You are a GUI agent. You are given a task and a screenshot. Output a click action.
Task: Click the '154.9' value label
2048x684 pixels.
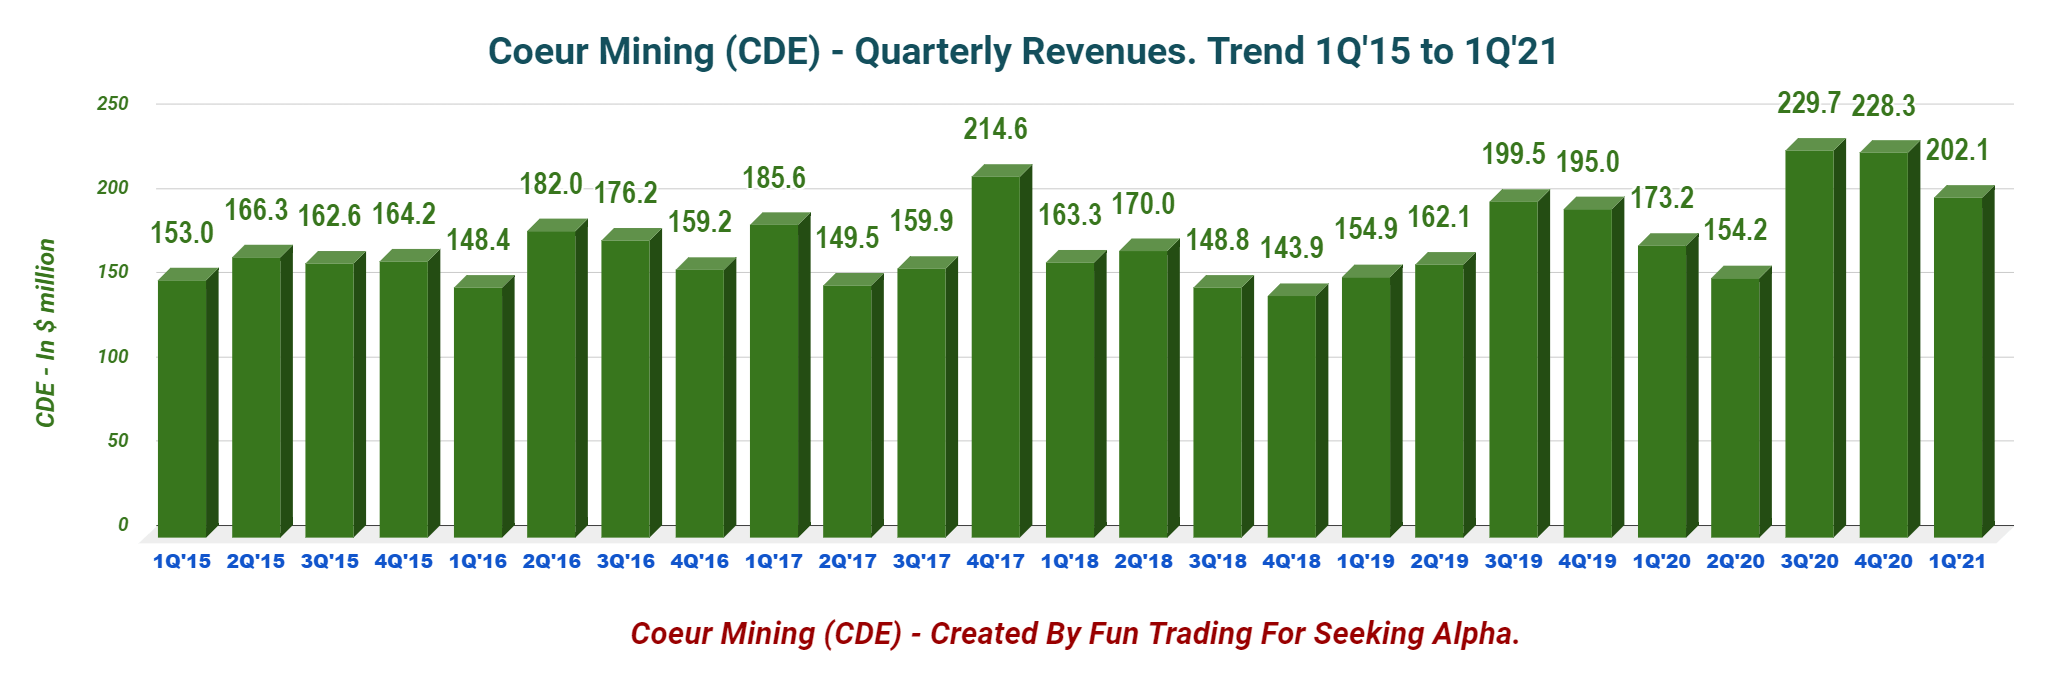point(1366,229)
